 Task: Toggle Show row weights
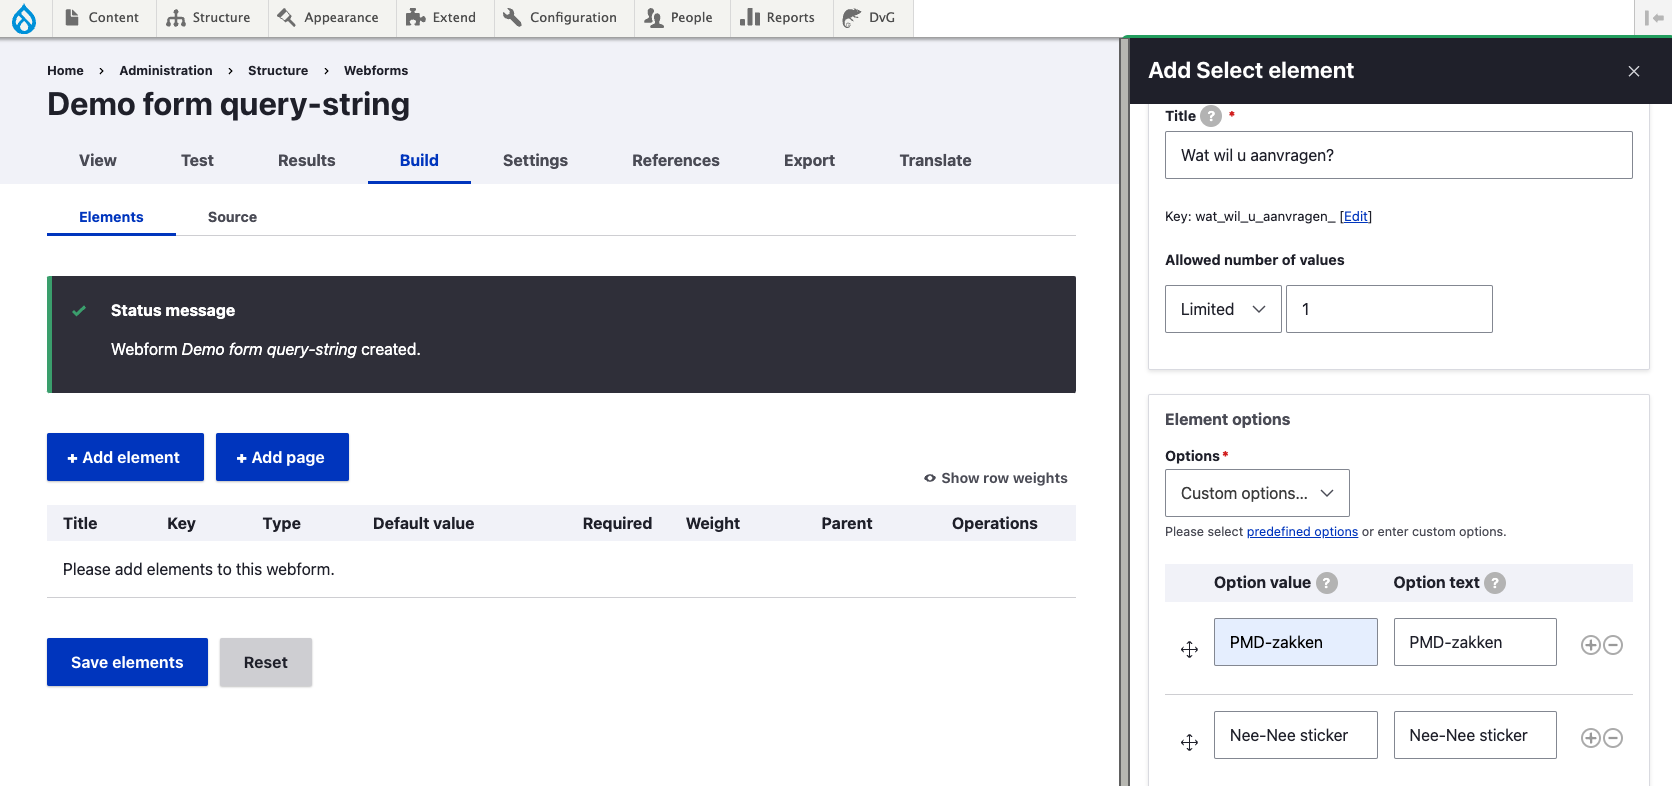[x=996, y=478]
